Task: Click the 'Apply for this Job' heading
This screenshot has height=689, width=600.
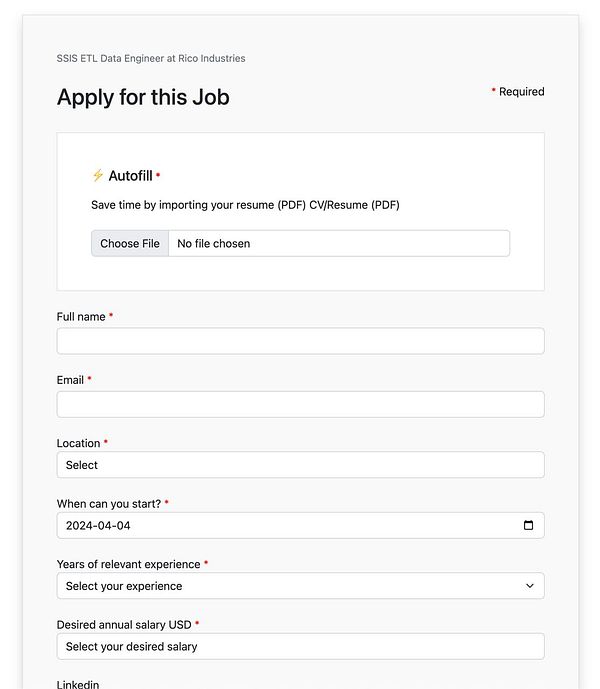Action: point(143,97)
